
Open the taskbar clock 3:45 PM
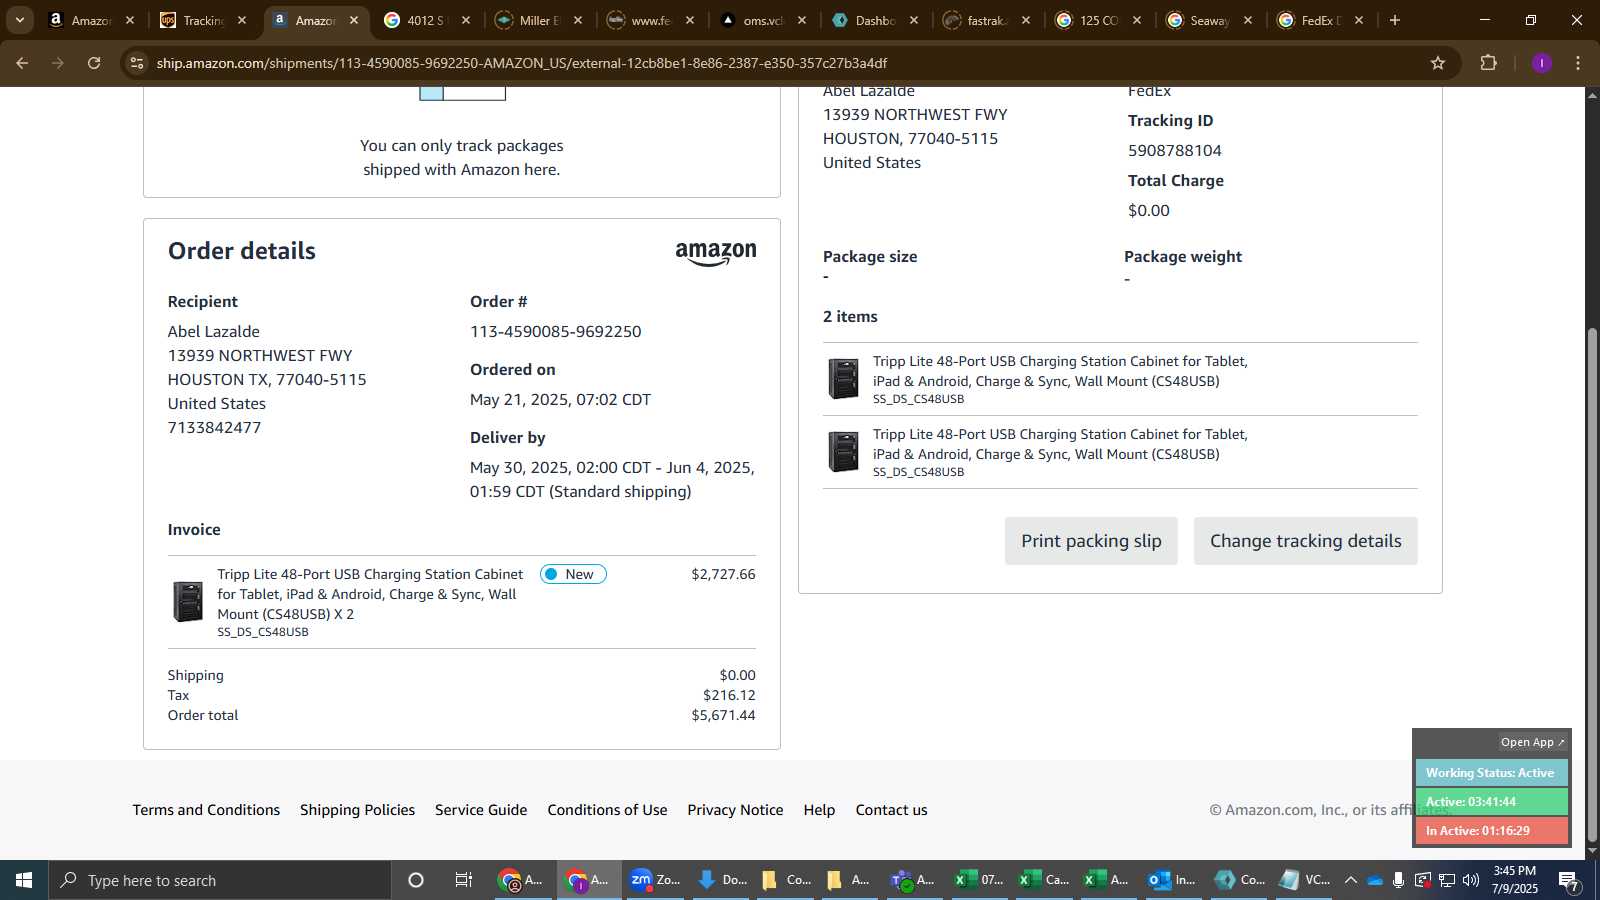[x=1514, y=880]
